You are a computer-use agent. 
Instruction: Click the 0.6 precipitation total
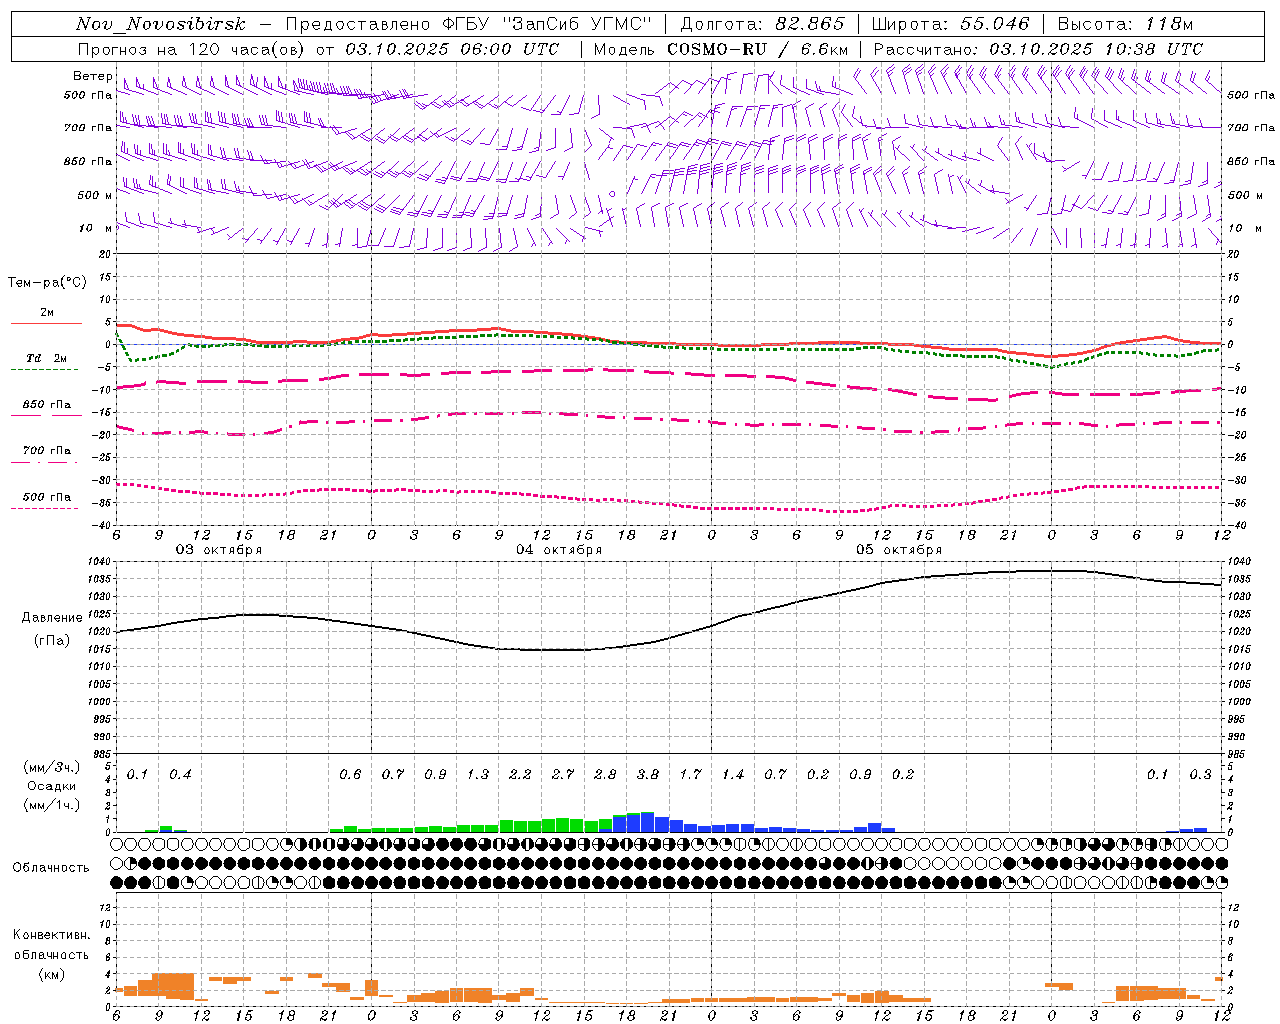350,775
